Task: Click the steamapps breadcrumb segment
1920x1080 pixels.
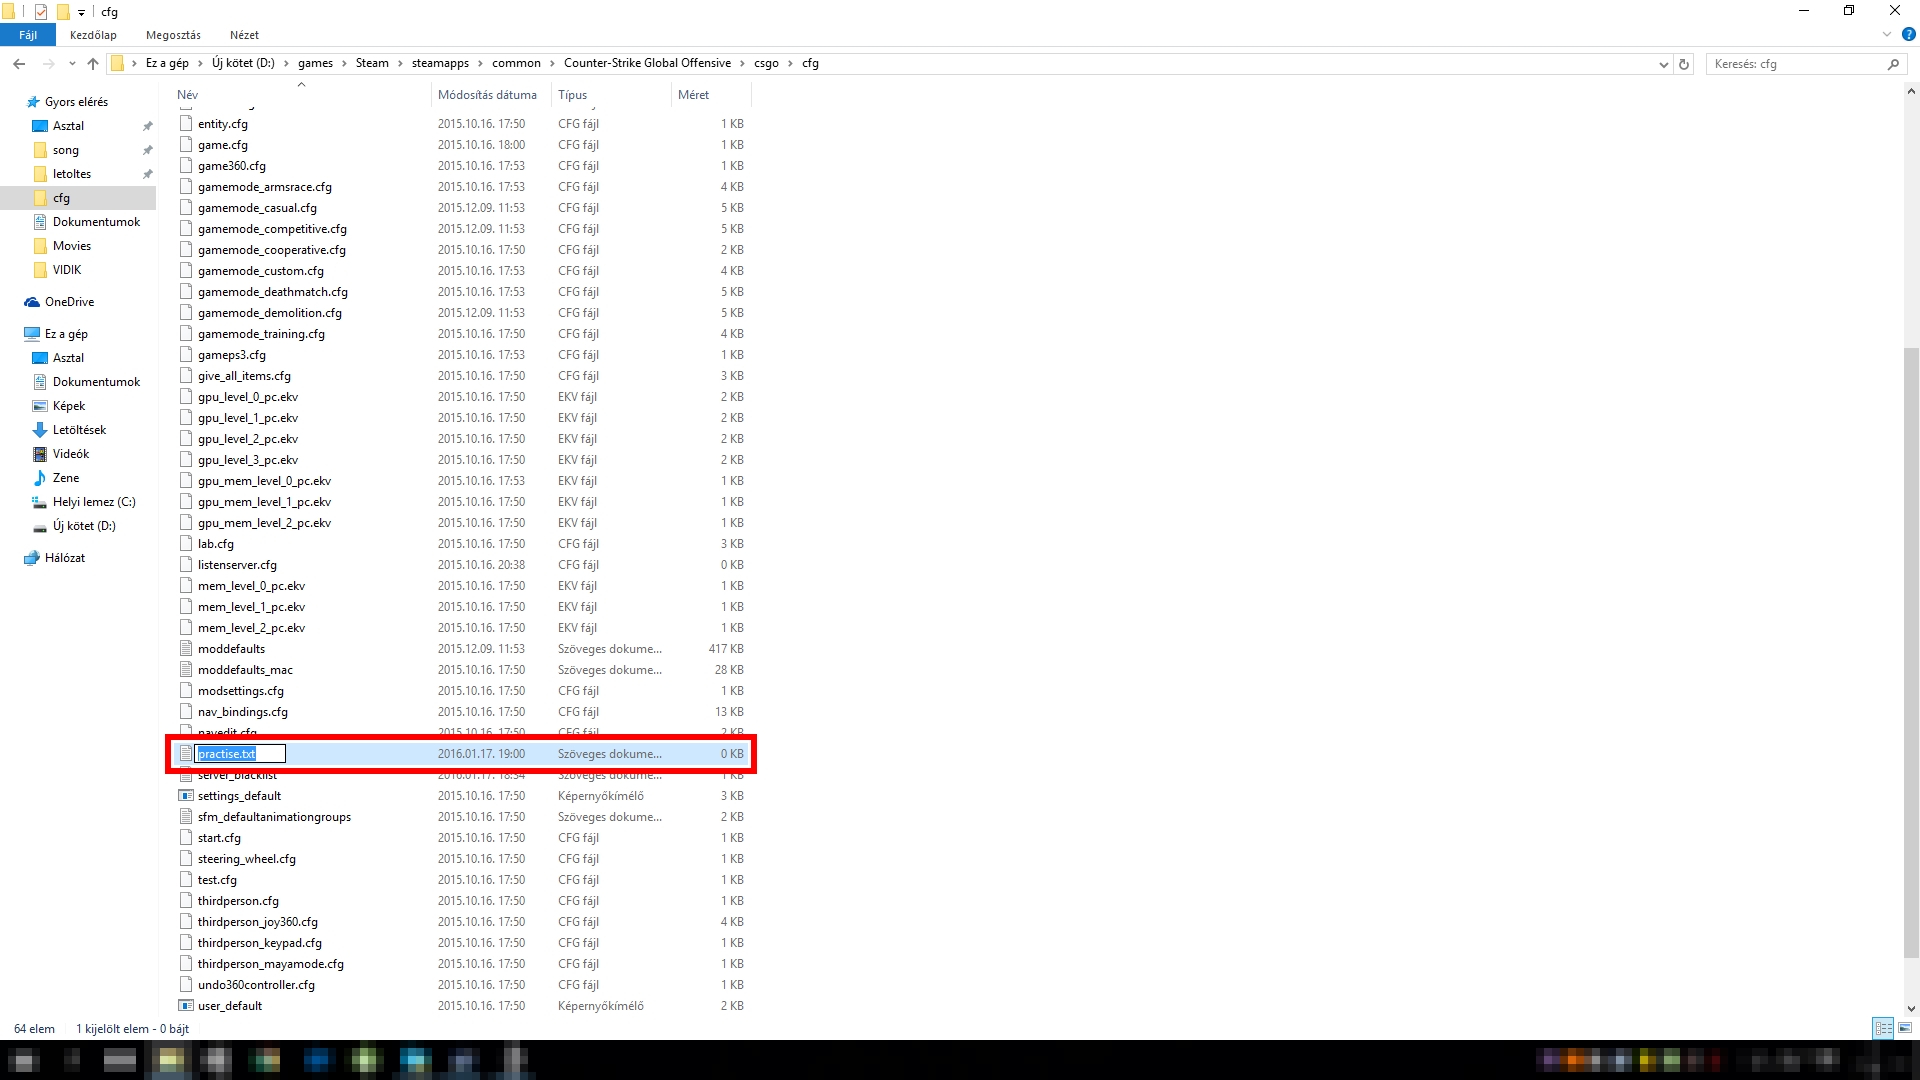Action: point(440,63)
